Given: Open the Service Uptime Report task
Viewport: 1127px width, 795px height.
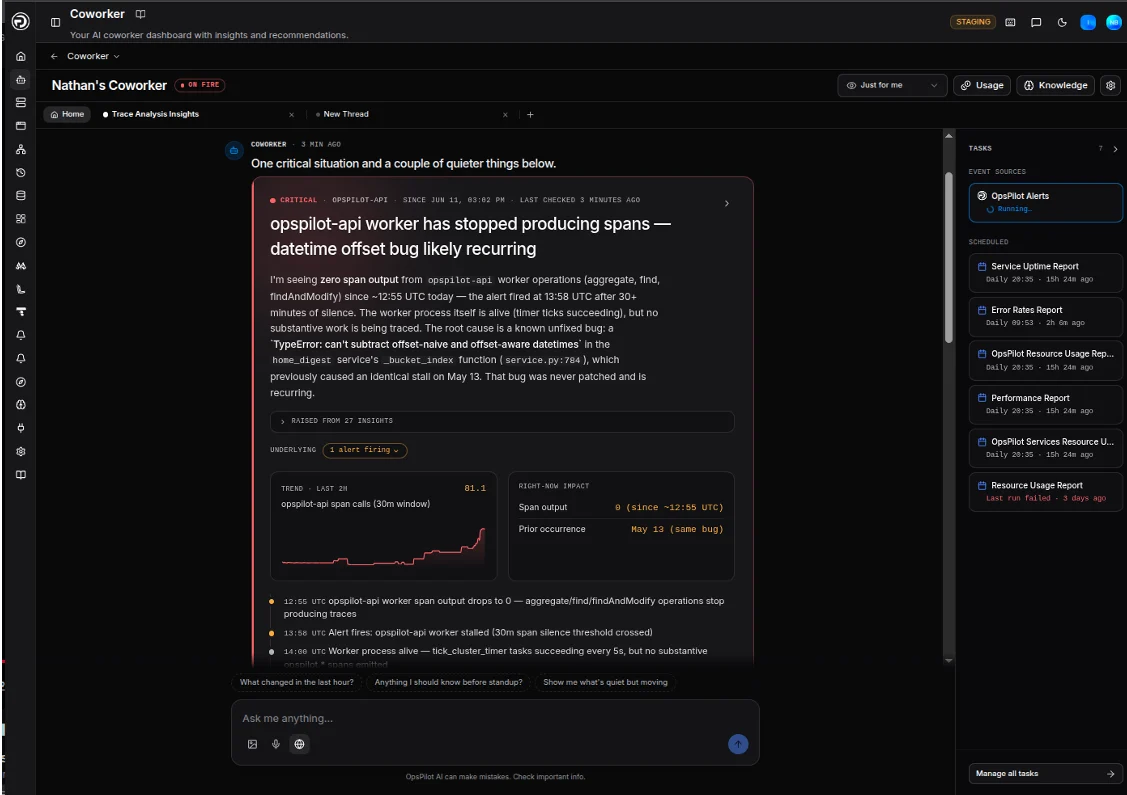Looking at the screenshot, I should 1045,272.
